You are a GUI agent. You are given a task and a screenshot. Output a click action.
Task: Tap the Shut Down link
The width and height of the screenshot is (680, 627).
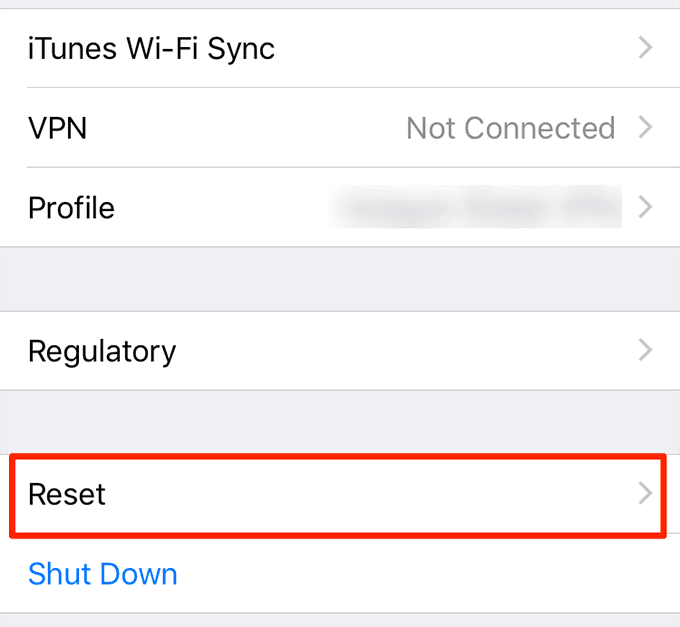tap(103, 574)
